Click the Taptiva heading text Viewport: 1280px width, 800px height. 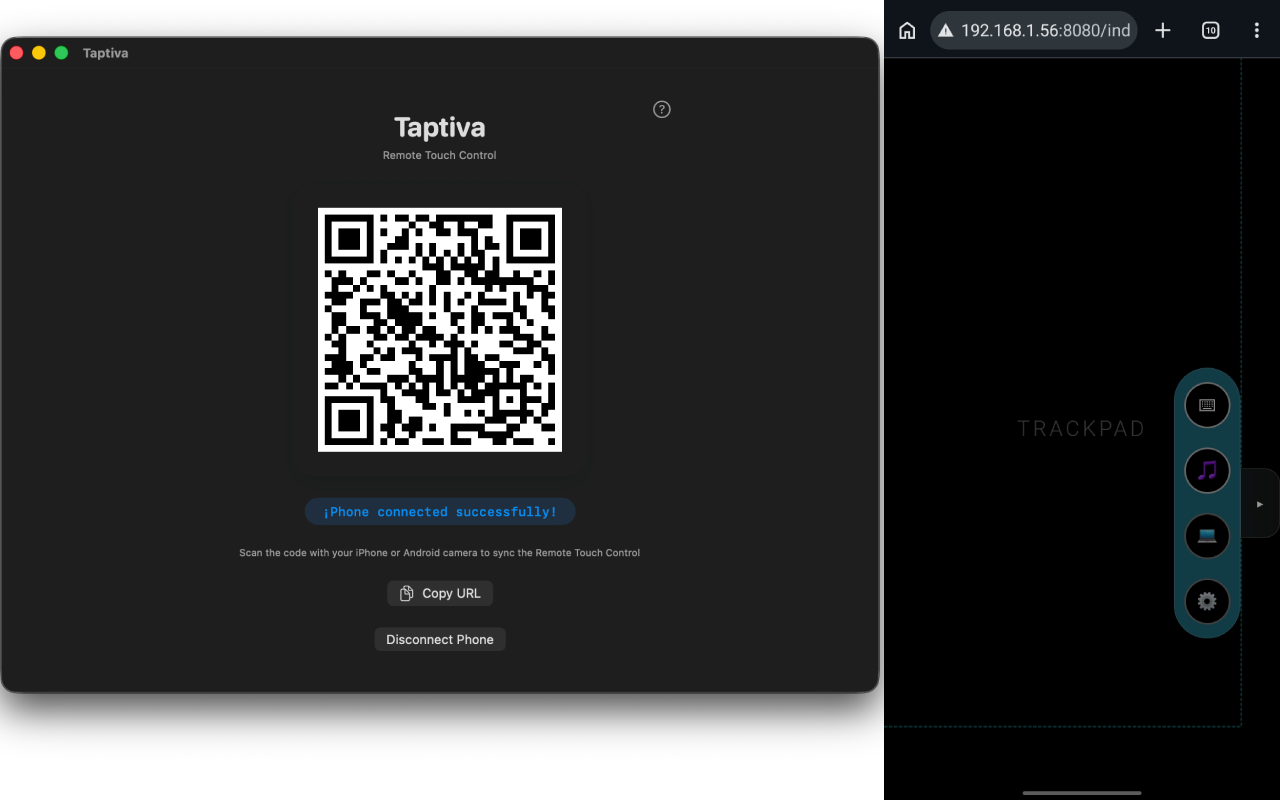pyautogui.click(x=440, y=127)
